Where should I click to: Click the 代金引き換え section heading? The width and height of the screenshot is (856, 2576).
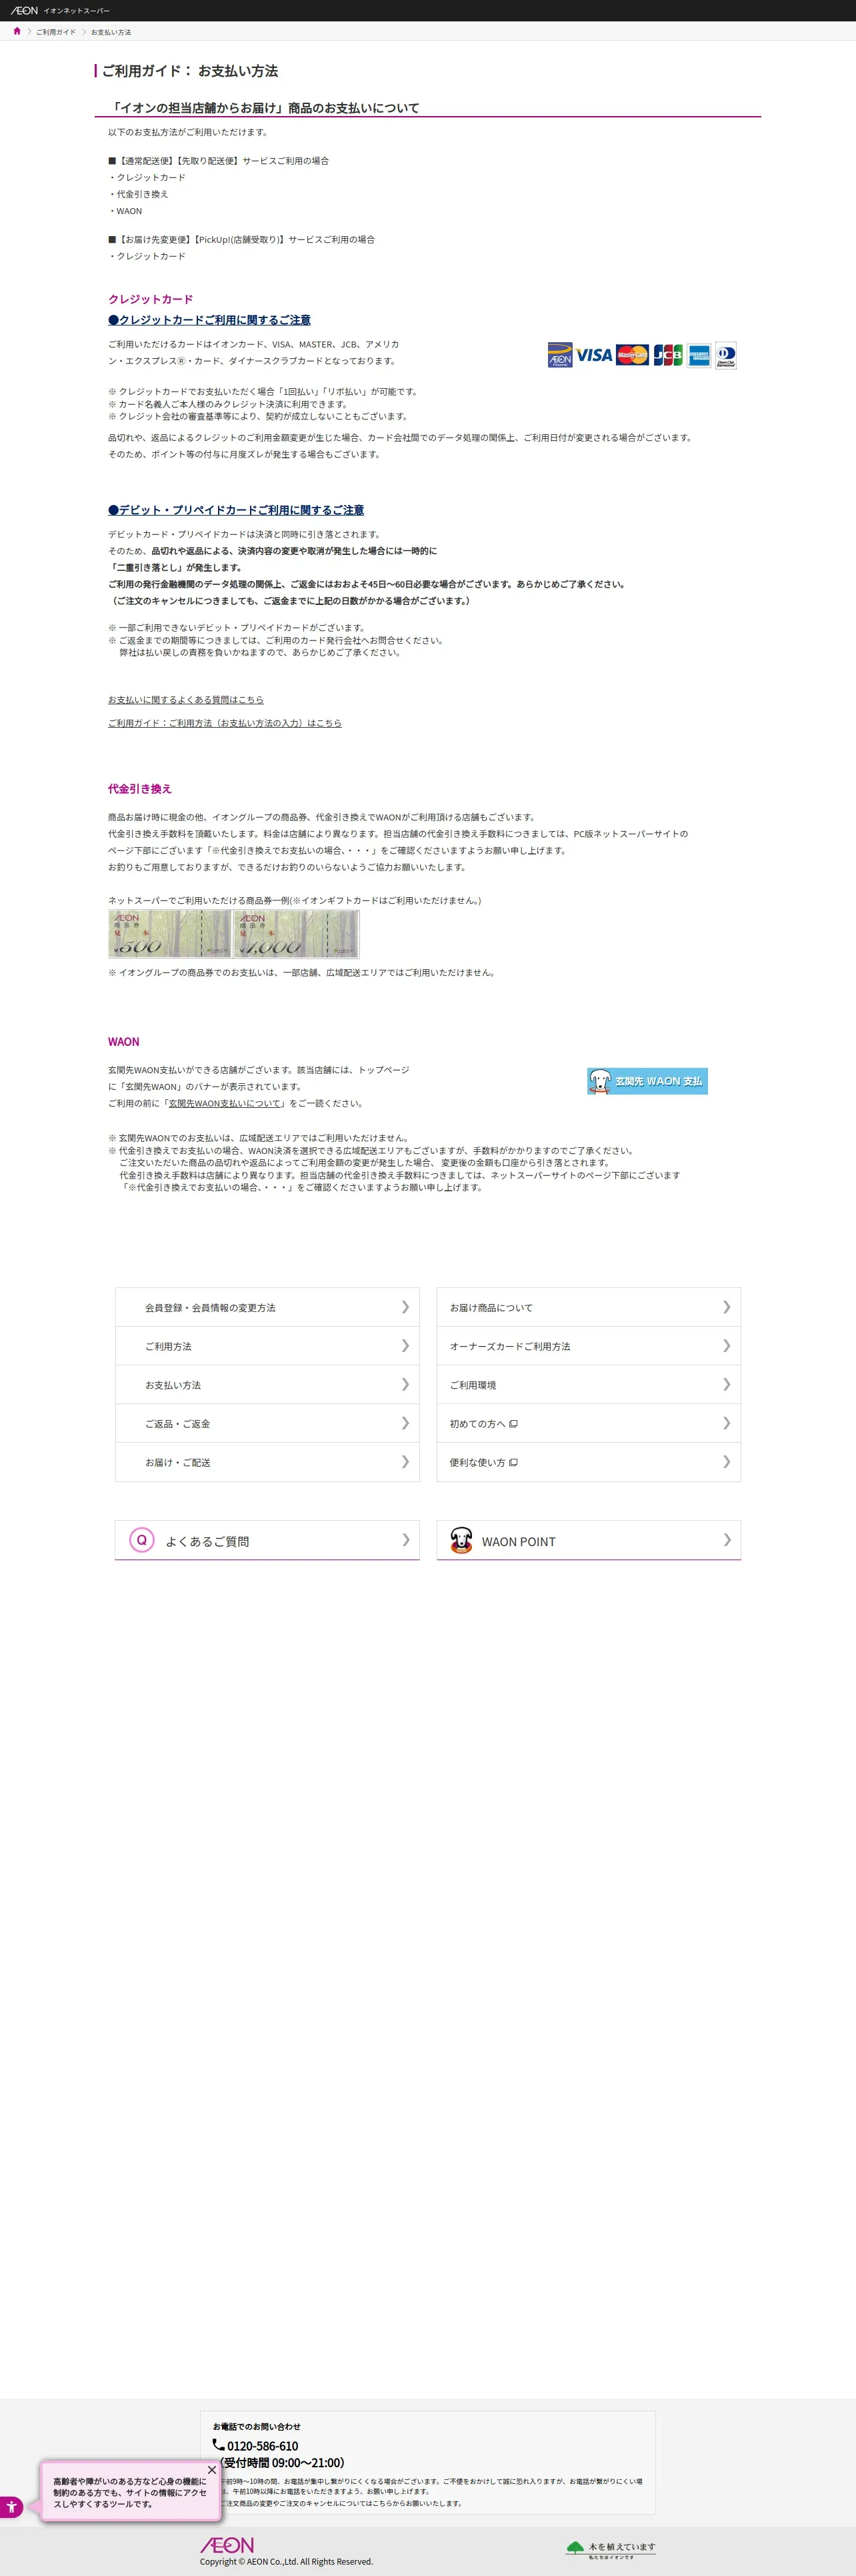pyautogui.click(x=140, y=789)
